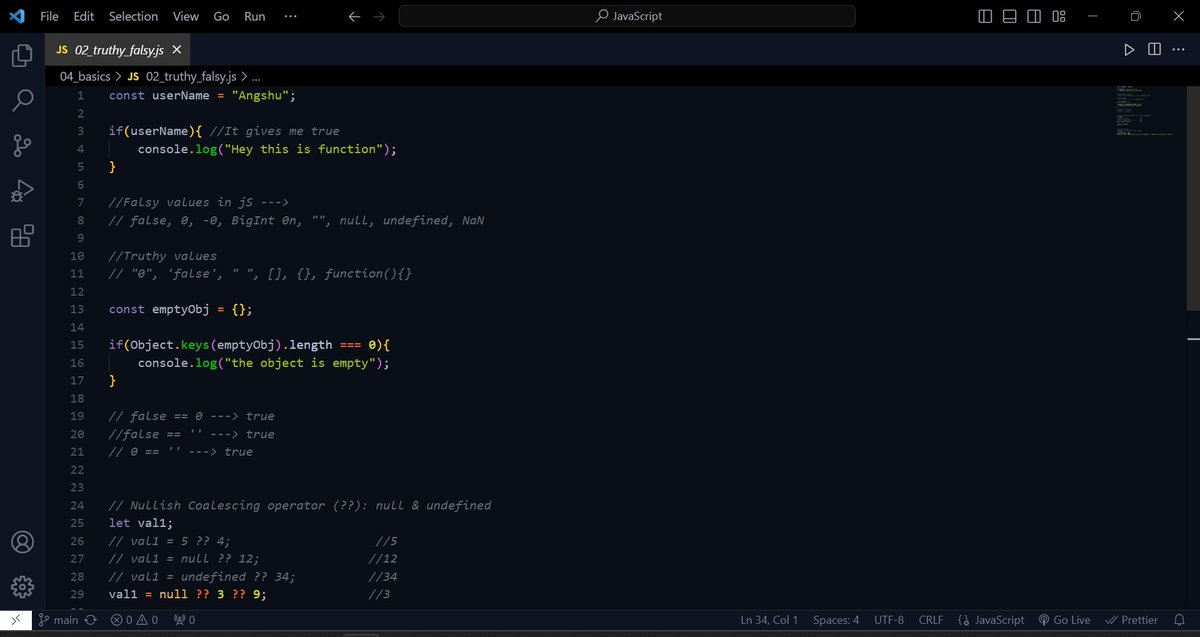This screenshot has height=637, width=1200.
Task: Change indentation via Spaces: 4
Action: (x=836, y=620)
